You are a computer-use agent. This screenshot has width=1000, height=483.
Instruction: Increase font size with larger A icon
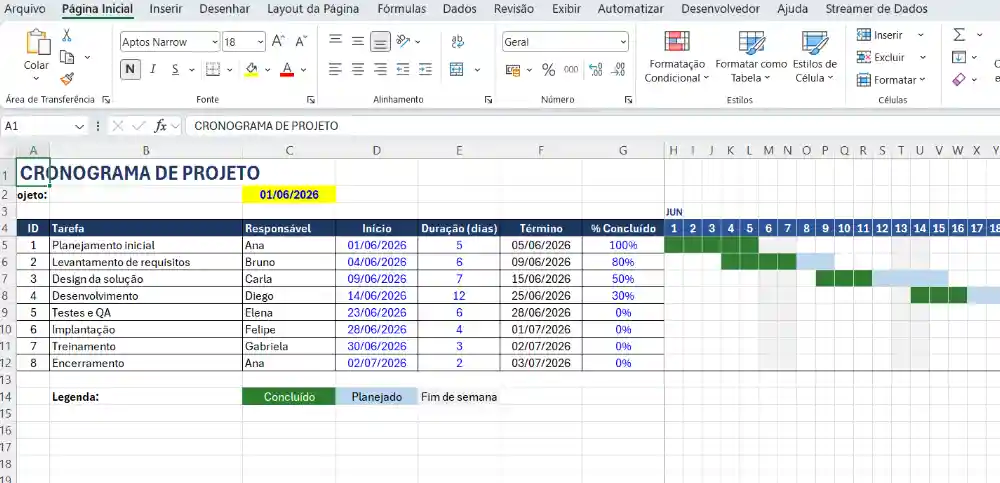tap(278, 41)
